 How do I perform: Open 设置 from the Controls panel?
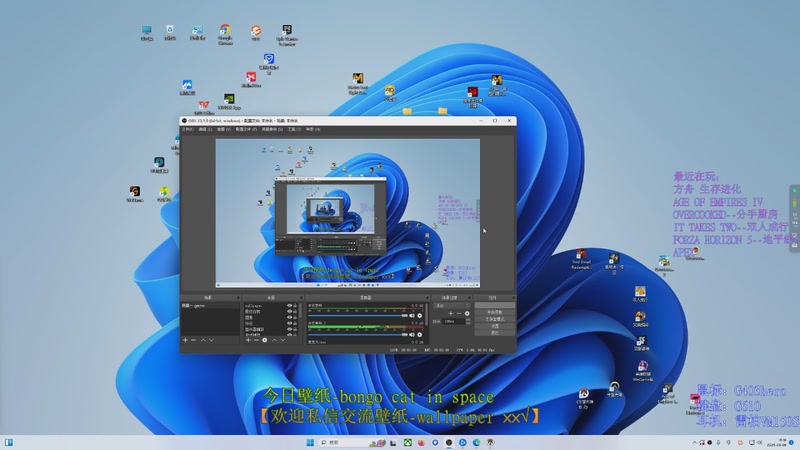[494, 326]
